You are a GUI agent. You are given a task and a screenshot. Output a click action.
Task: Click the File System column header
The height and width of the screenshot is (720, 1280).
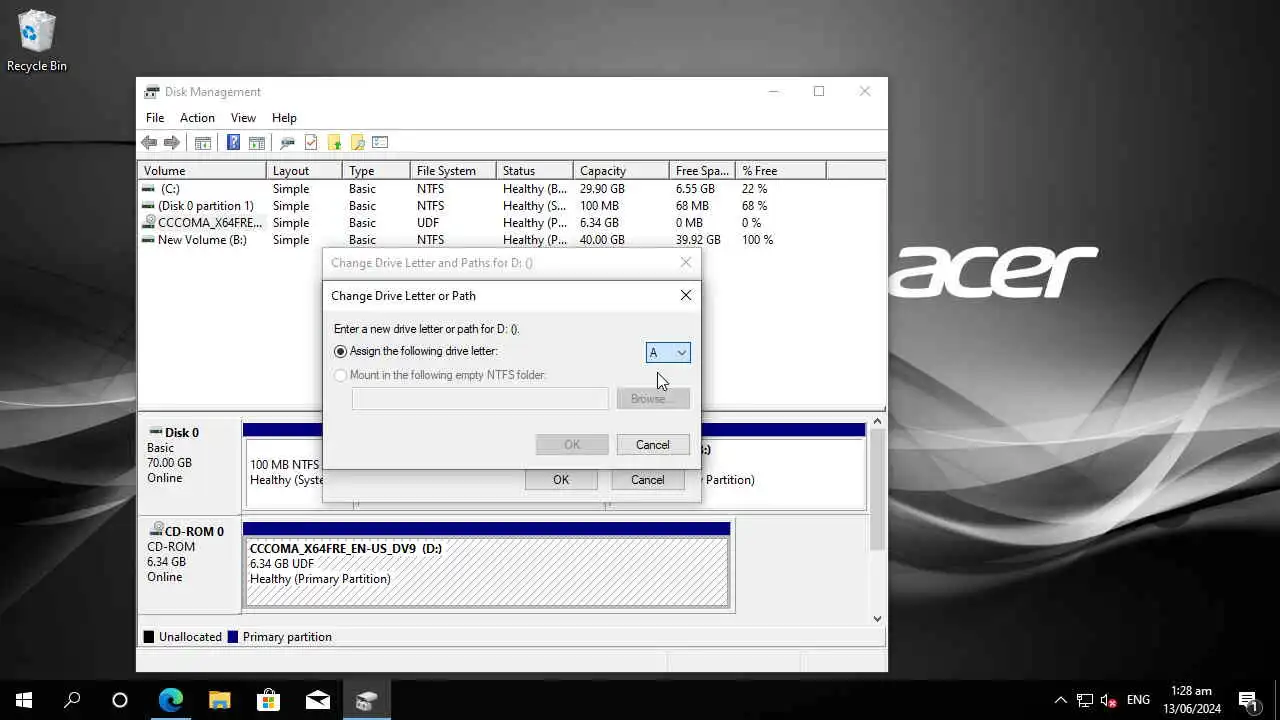[453, 171]
